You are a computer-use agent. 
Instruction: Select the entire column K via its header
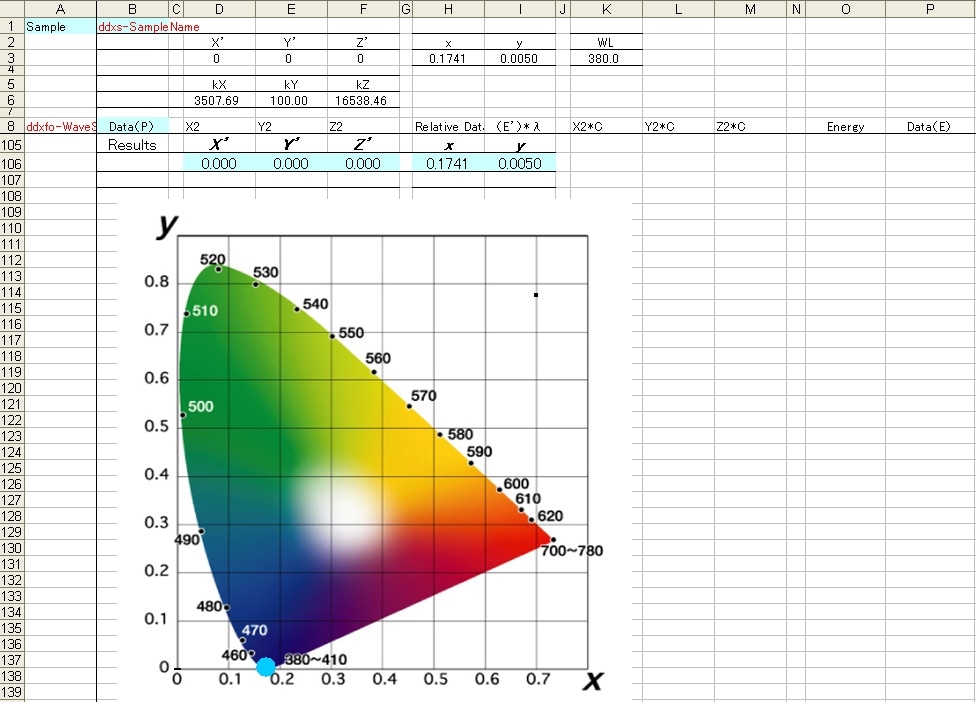click(606, 9)
